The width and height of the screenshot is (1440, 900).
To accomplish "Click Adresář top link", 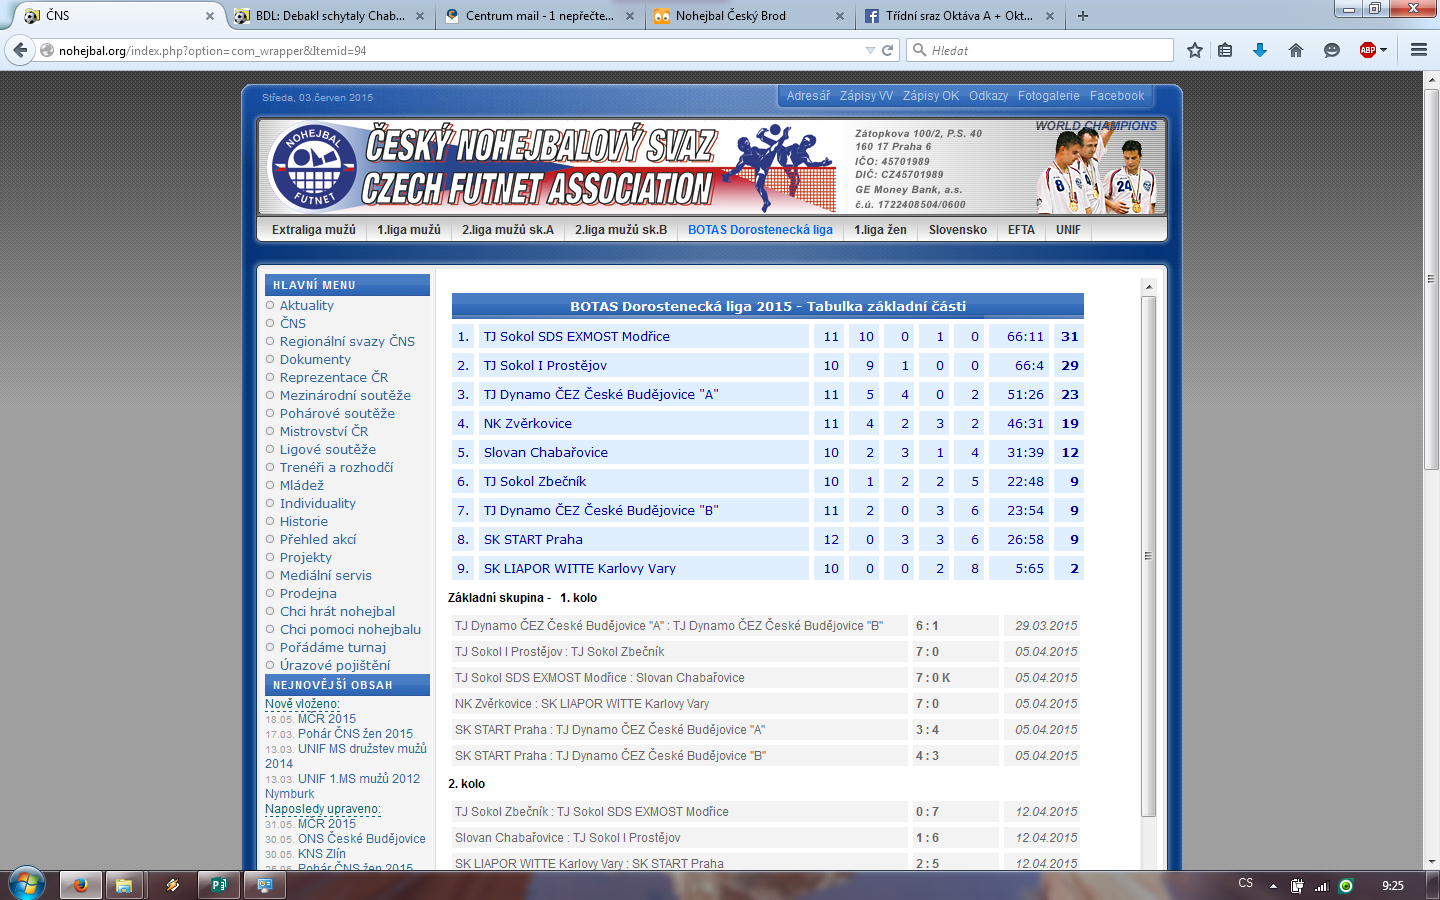I will click(x=808, y=96).
